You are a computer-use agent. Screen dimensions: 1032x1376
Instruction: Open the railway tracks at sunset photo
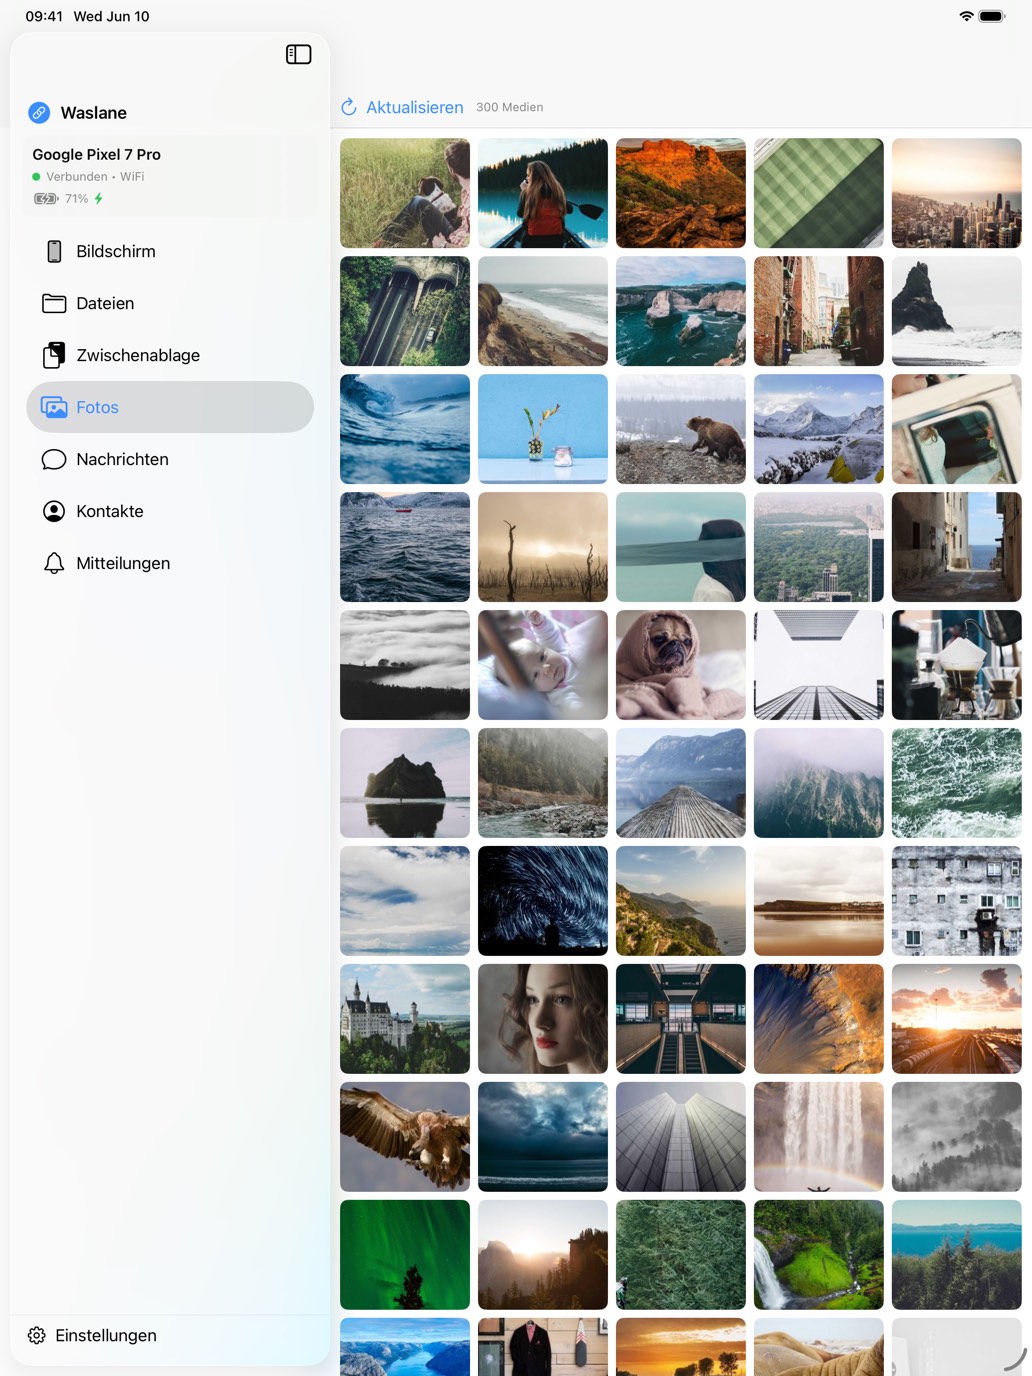pos(957,1019)
